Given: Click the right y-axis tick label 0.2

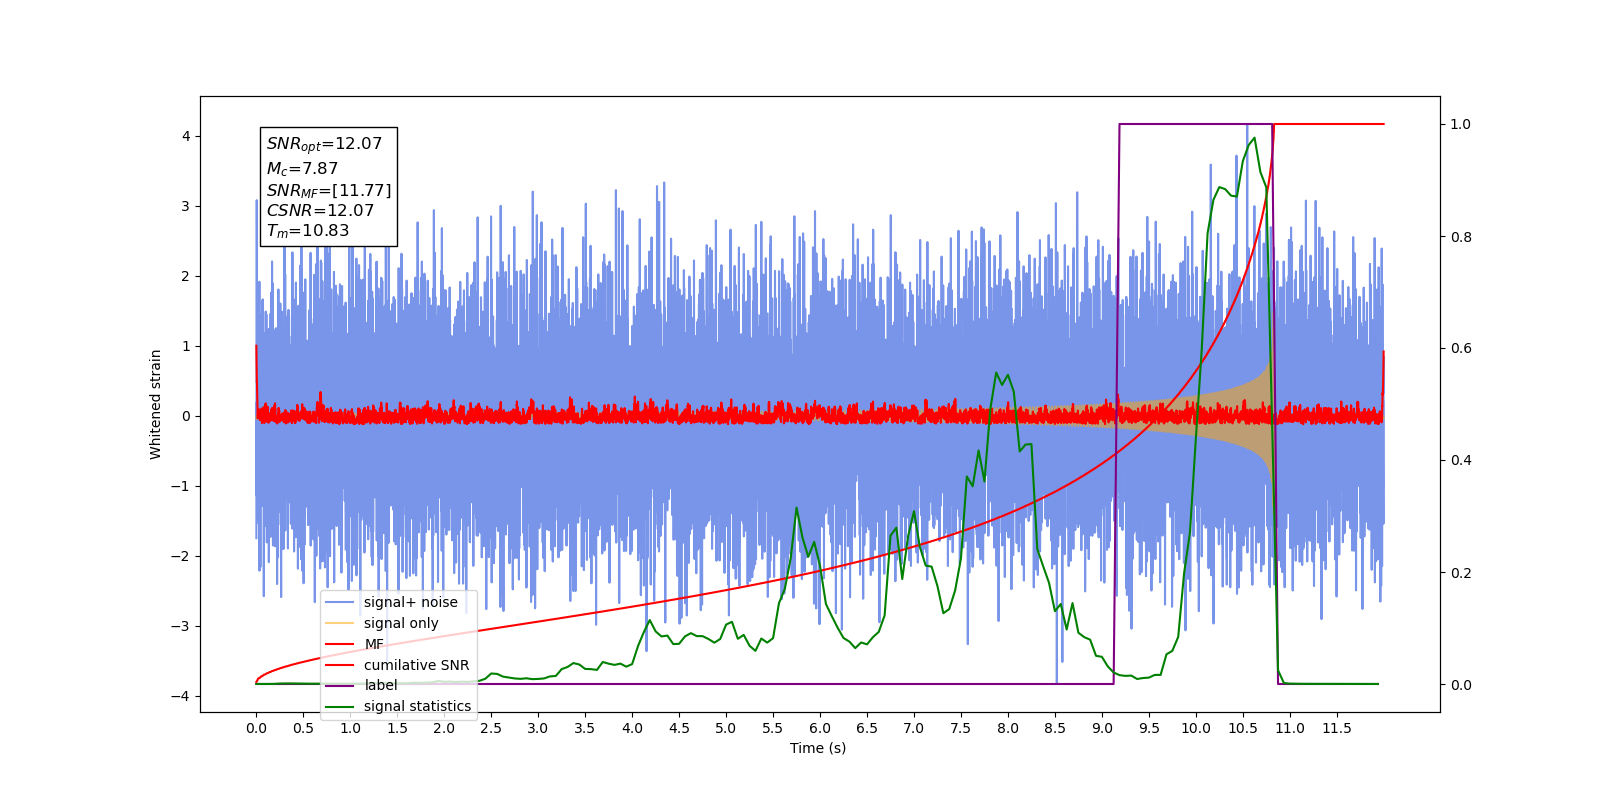Looking at the screenshot, I should [1461, 573].
